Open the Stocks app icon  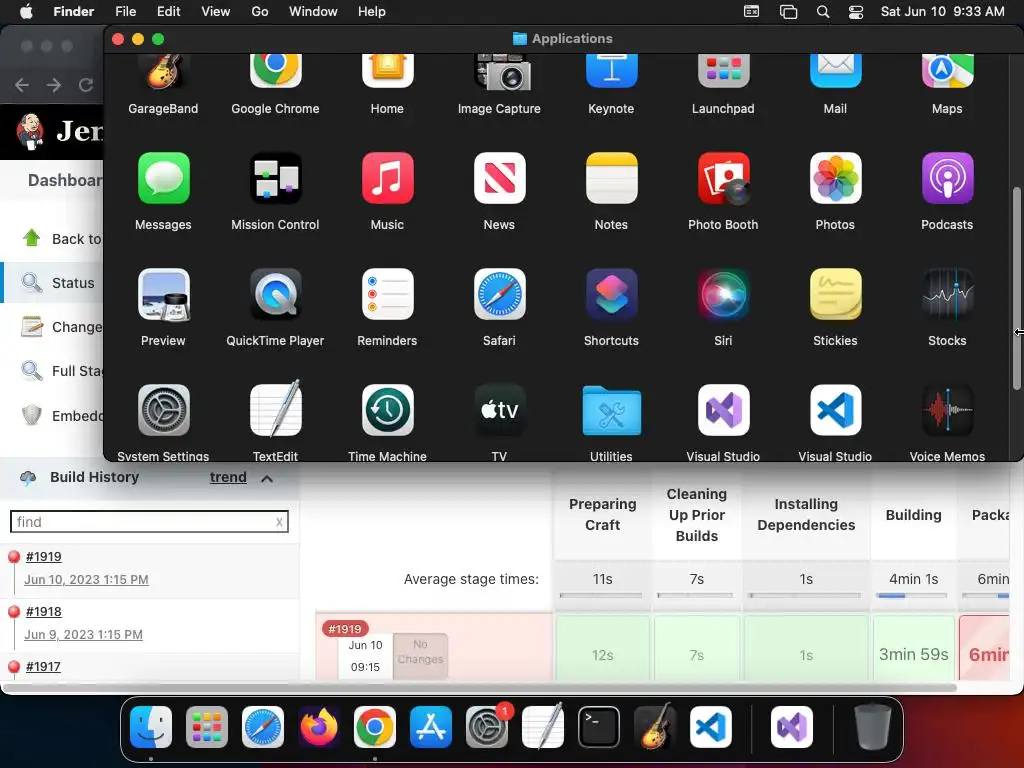[947, 295]
